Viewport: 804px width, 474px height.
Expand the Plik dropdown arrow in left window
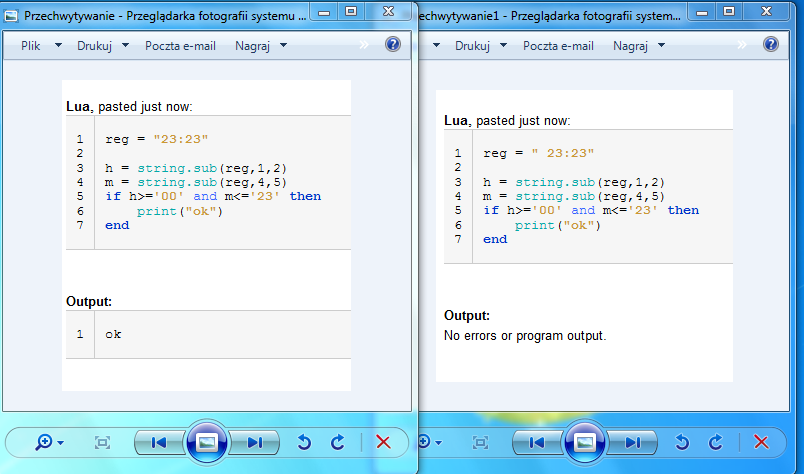coord(58,45)
